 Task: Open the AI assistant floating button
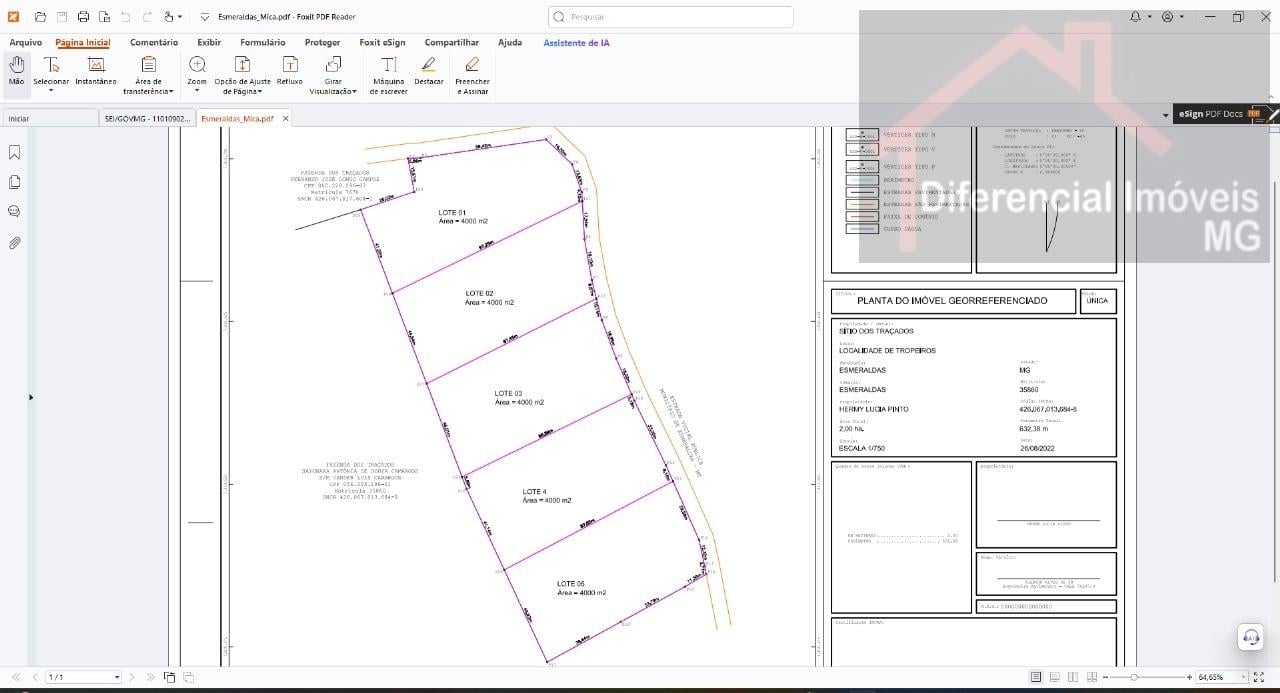[1250, 637]
